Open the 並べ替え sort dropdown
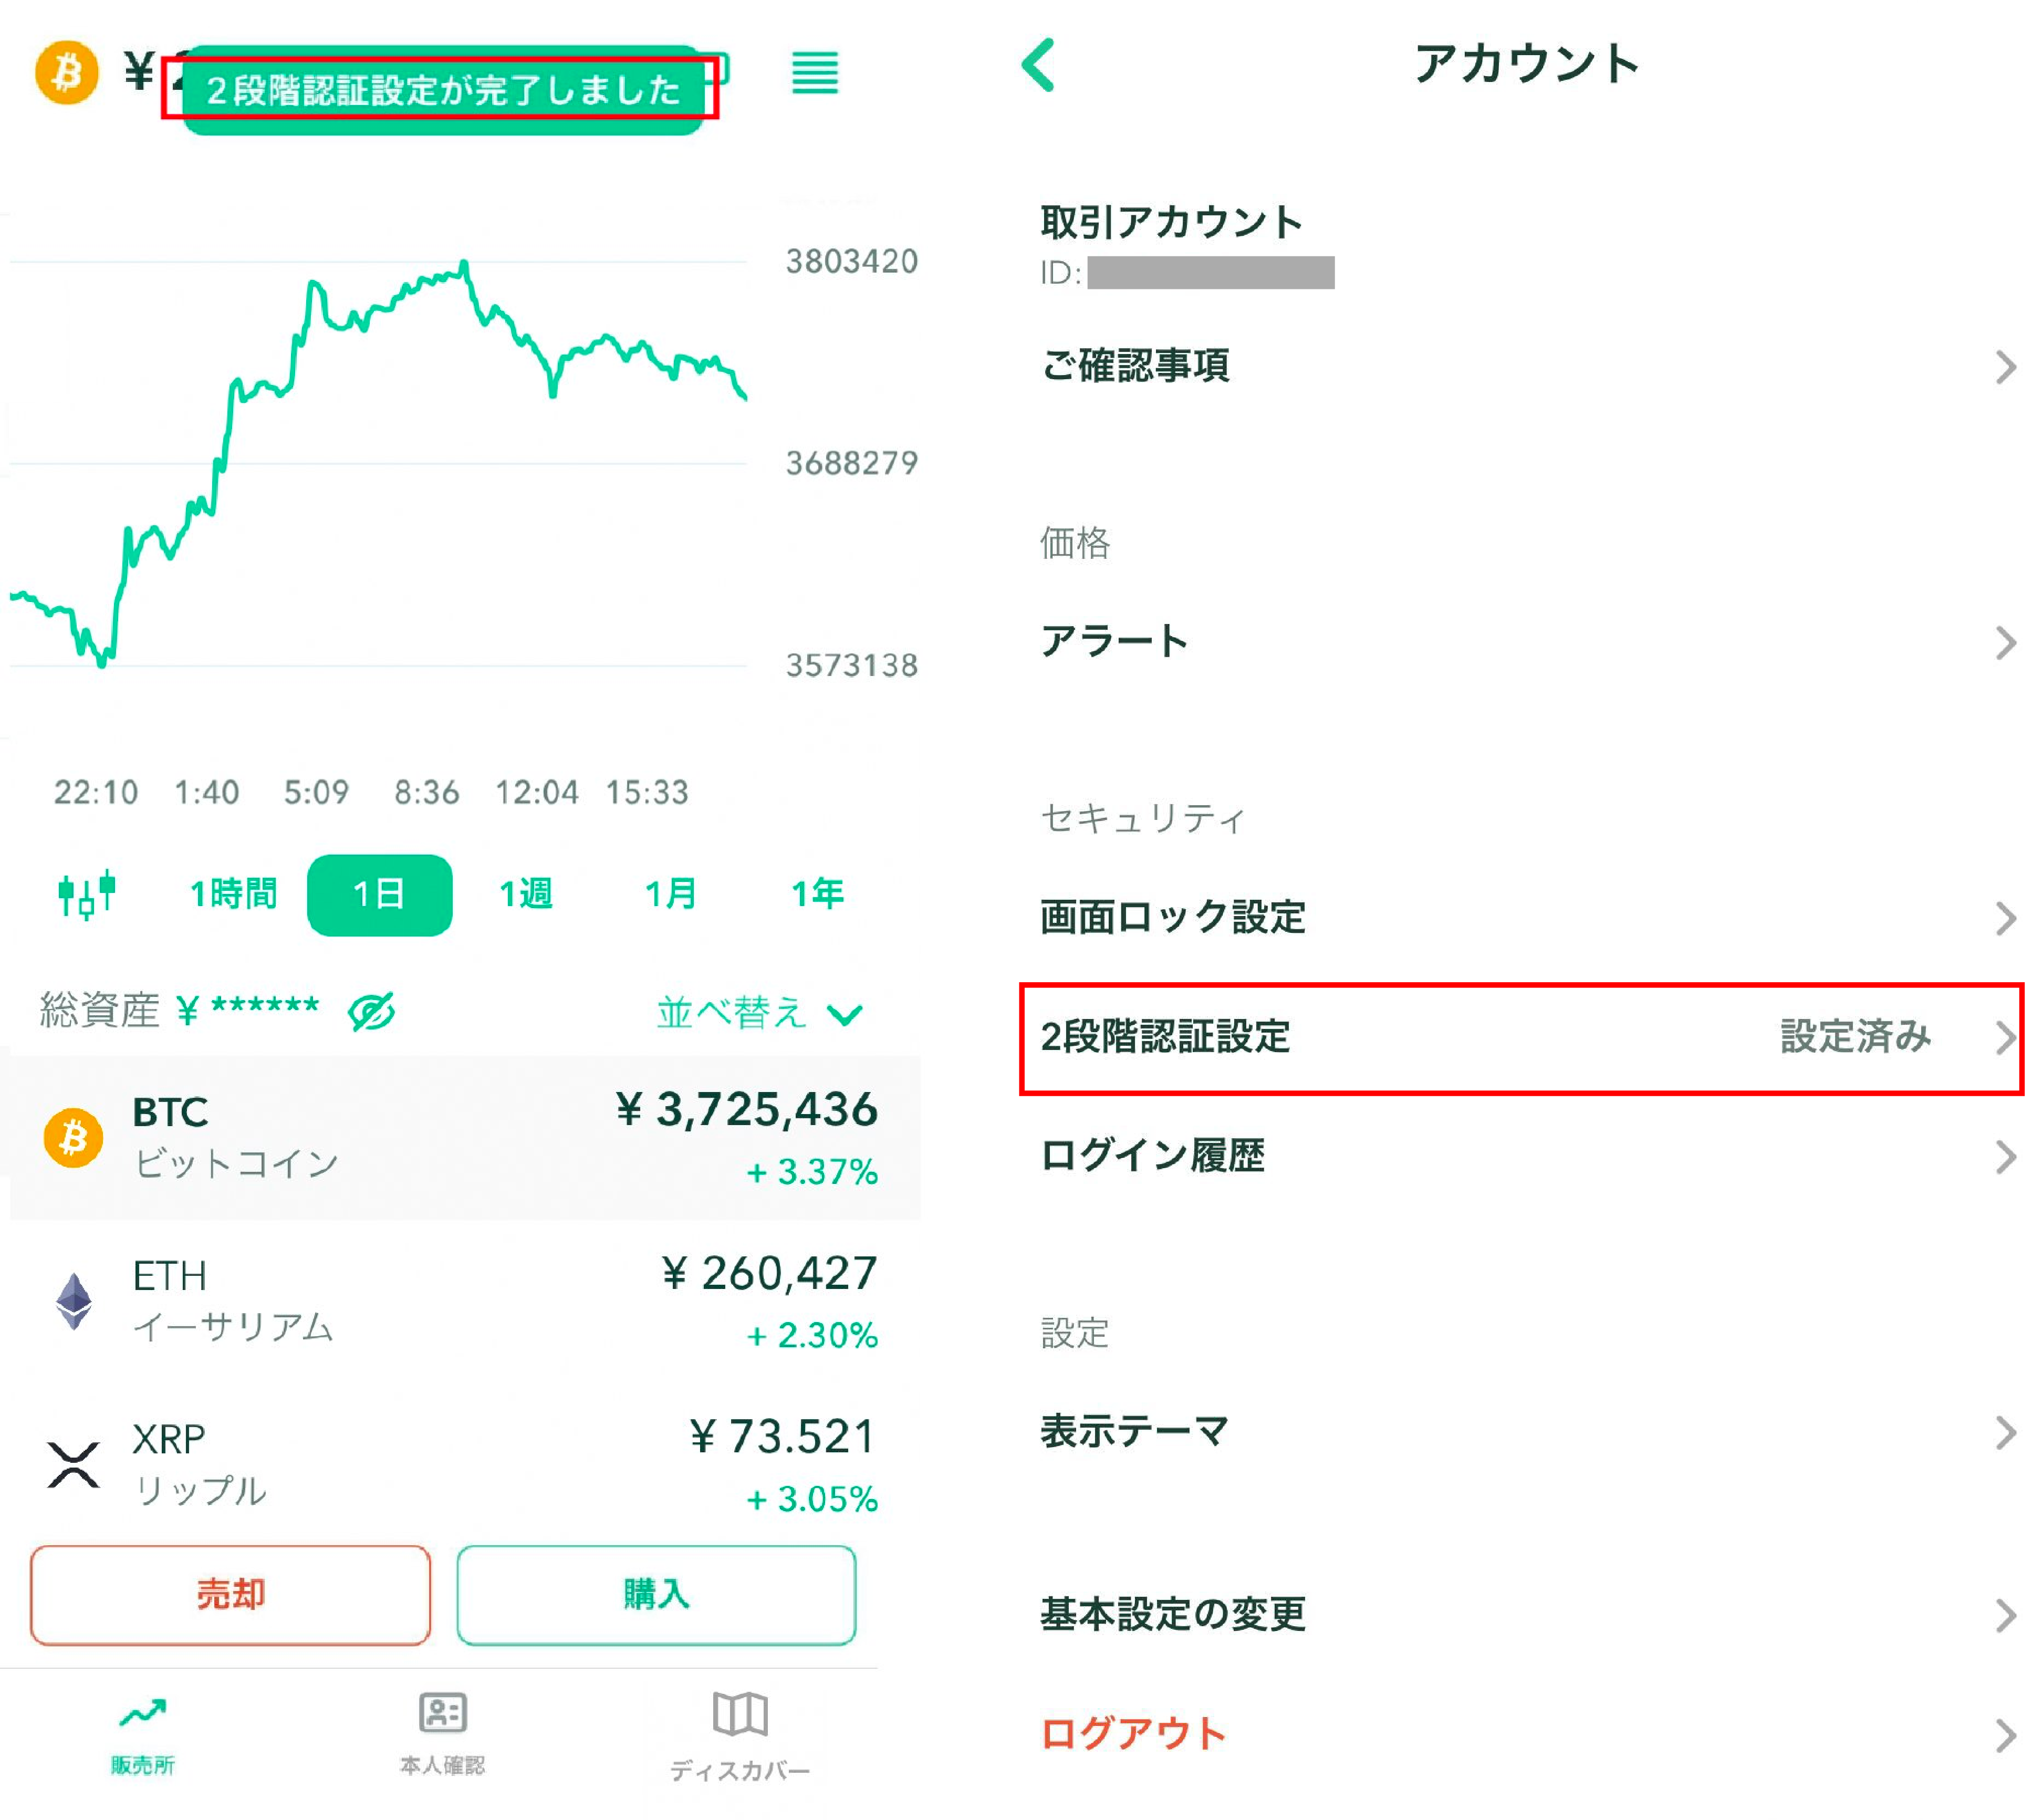 [760, 1013]
